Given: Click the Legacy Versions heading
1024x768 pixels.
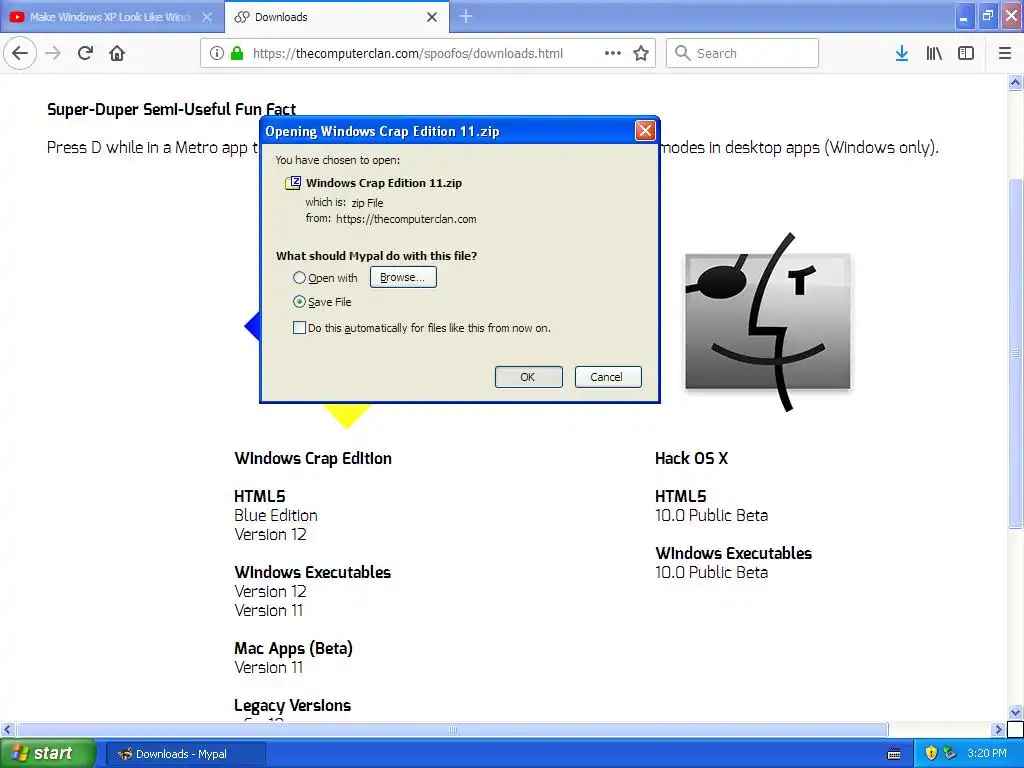Looking at the screenshot, I should coord(292,705).
